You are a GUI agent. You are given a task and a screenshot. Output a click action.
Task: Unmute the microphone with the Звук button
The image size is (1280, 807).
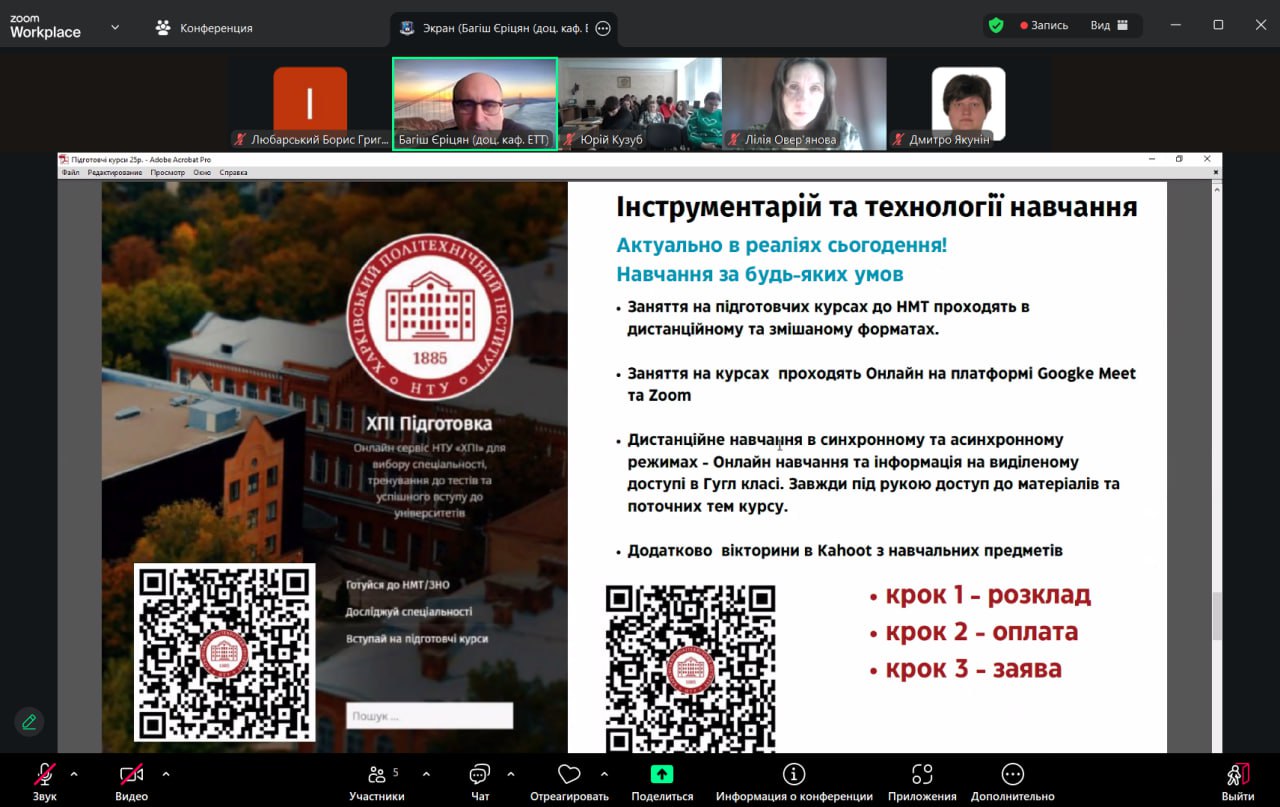point(45,781)
